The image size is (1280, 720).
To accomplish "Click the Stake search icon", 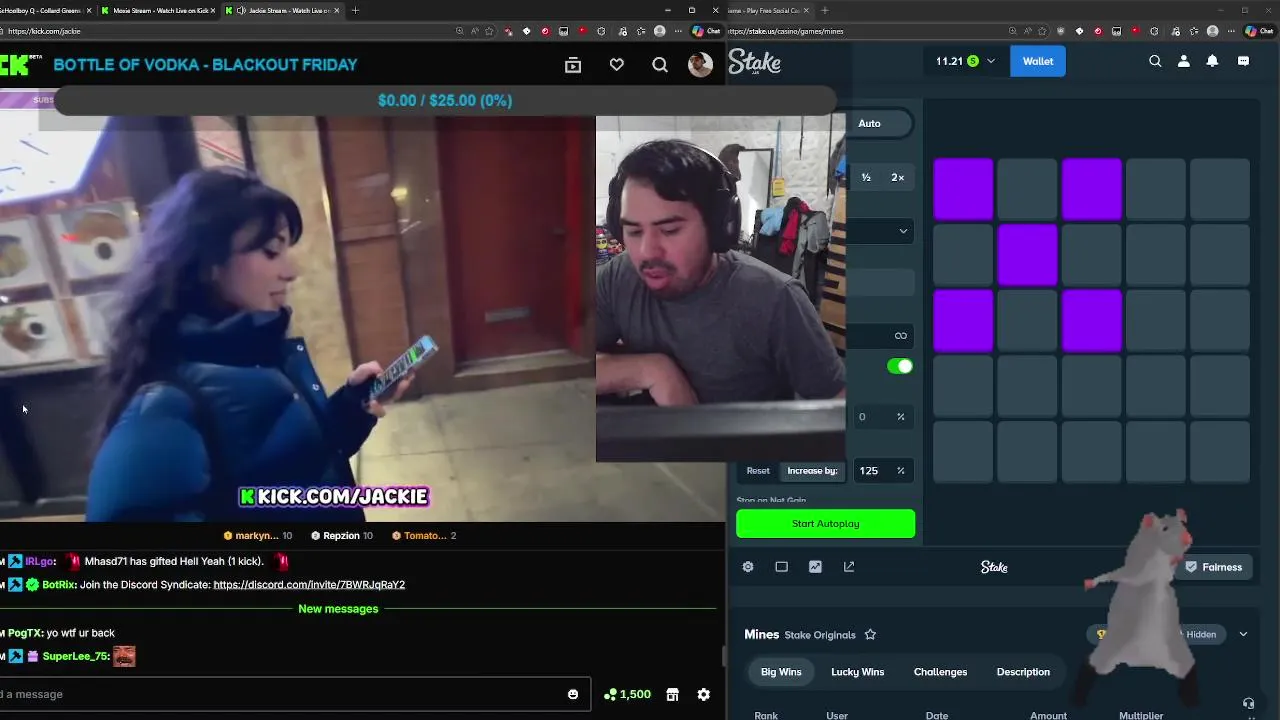I will pyautogui.click(x=1155, y=61).
